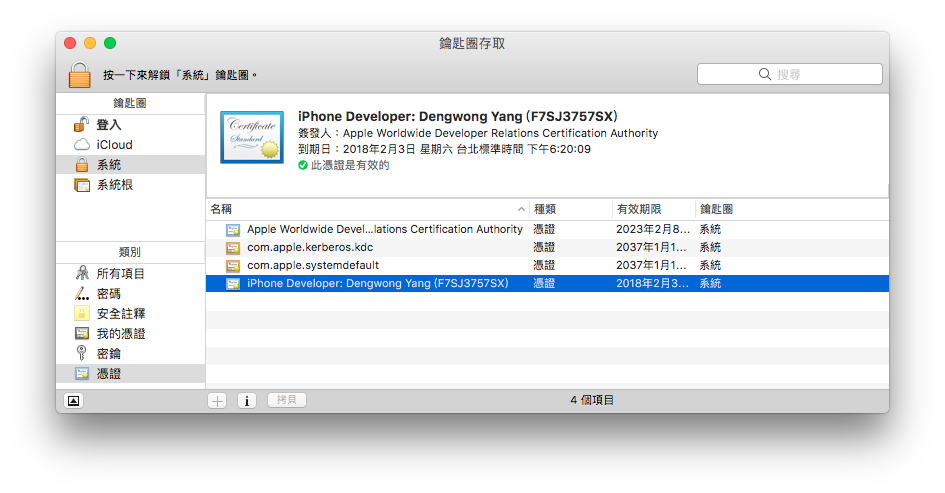This screenshot has height=493, width=945.
Task: Select the iPhone Developer: Dengwong Yang row
Action: 547,283
